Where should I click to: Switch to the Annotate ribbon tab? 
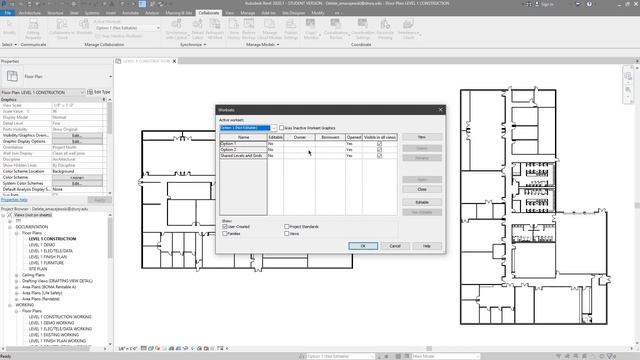(131, 13)
